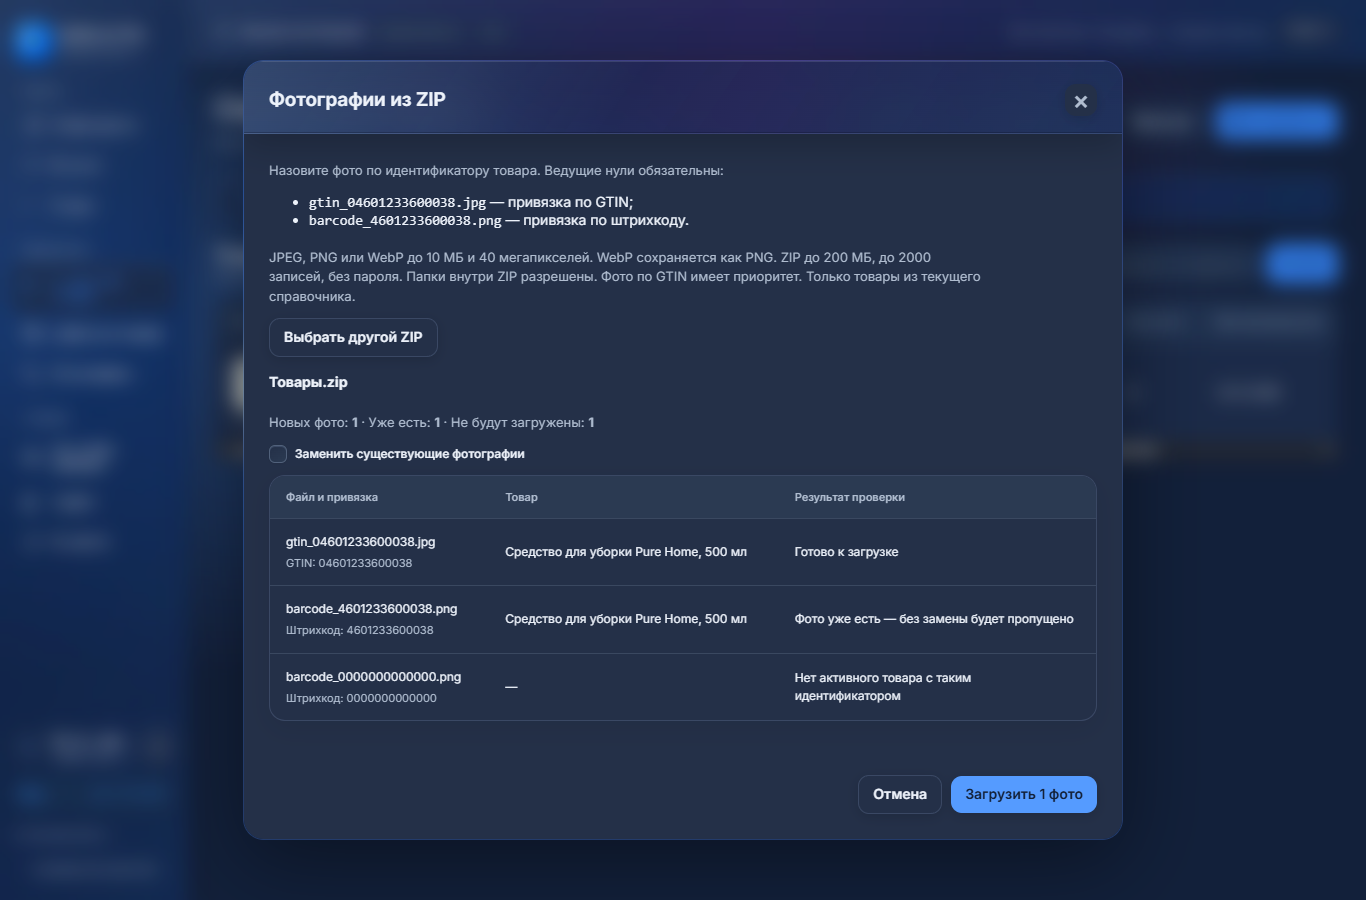Confirm upload with «Загрузить 1 фото»
The width and height of the screenshot is (1366, 900).
[1024, 795]
